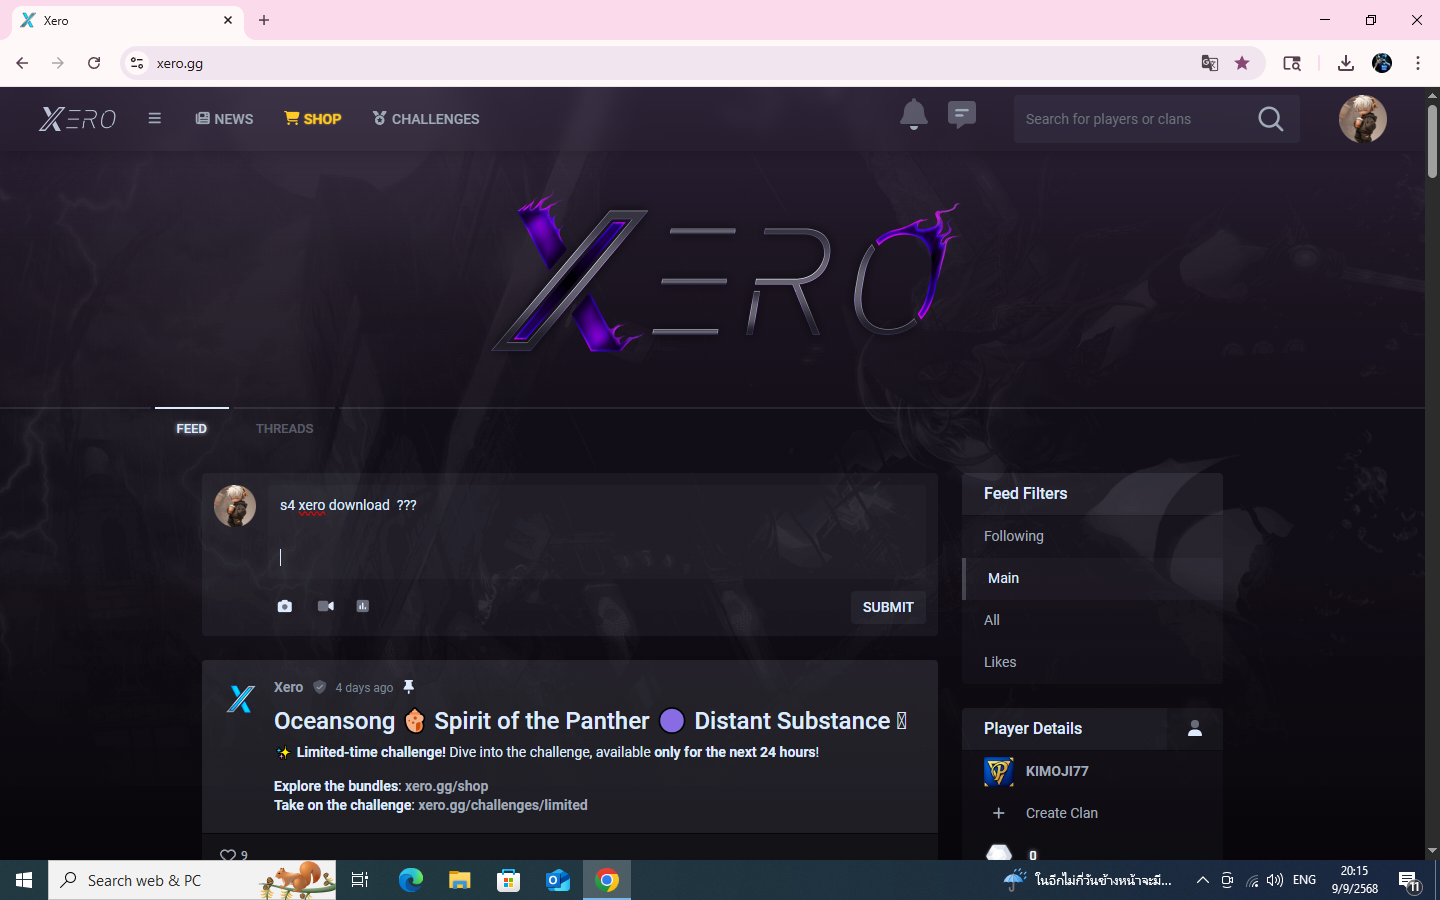The height and width of the screenshot is (900, 1440).
Task: Open the Shop menu item
Action: [313, 119]
